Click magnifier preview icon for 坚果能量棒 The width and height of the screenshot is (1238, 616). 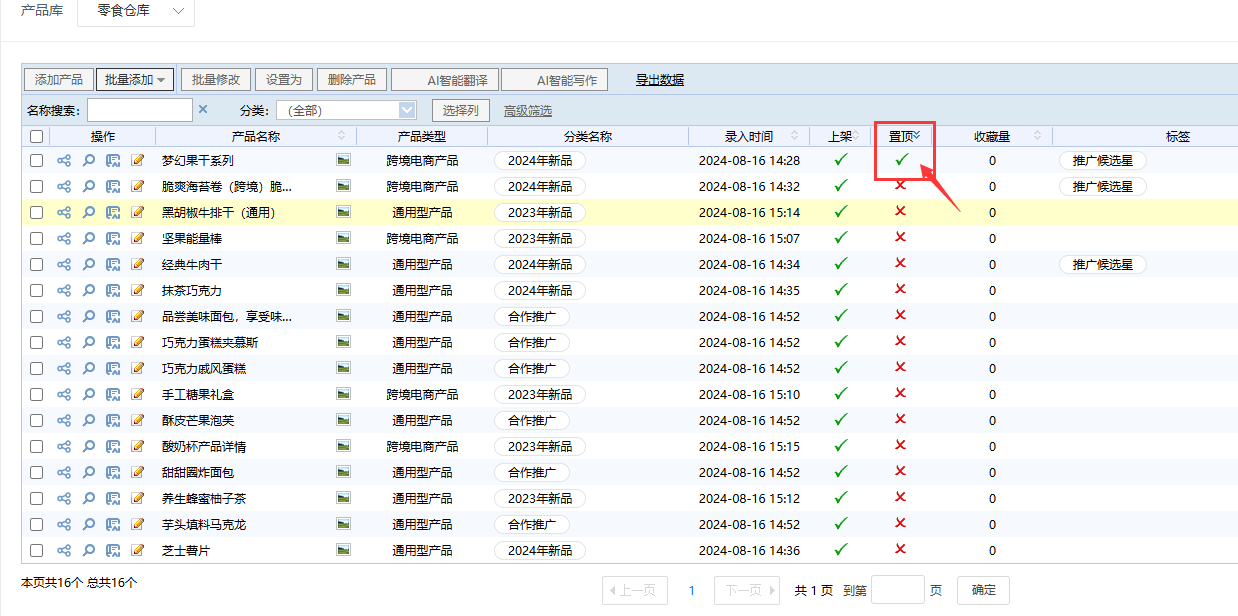click(89, 238)
